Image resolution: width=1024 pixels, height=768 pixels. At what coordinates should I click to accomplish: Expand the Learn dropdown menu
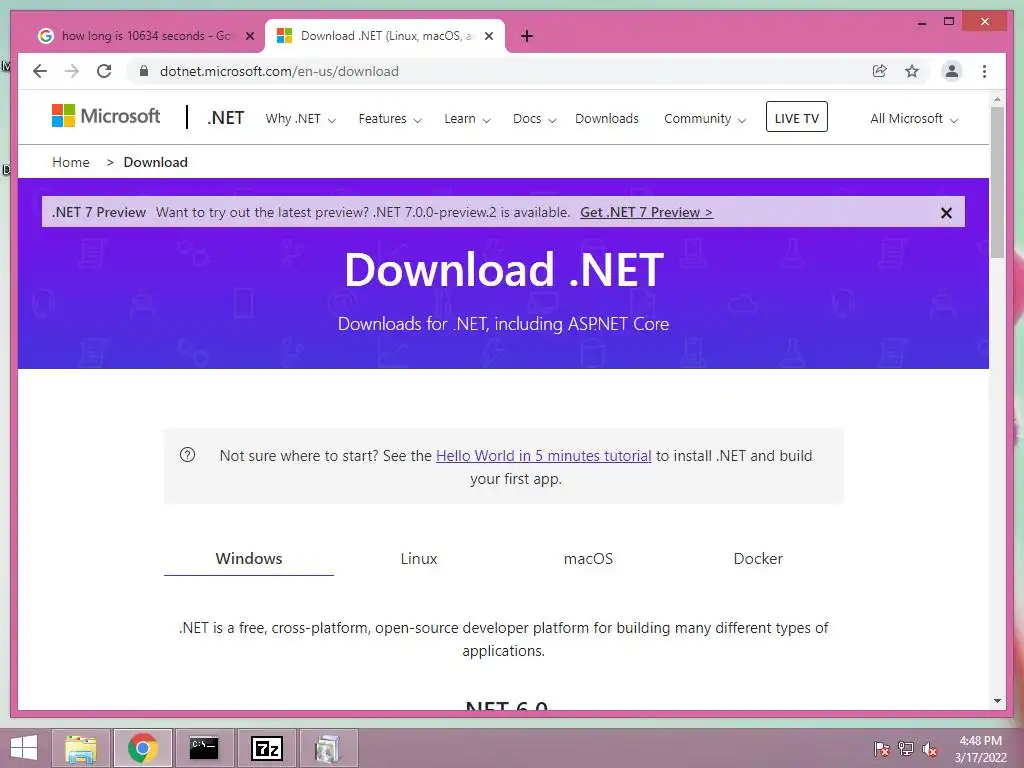coord(467,119)
